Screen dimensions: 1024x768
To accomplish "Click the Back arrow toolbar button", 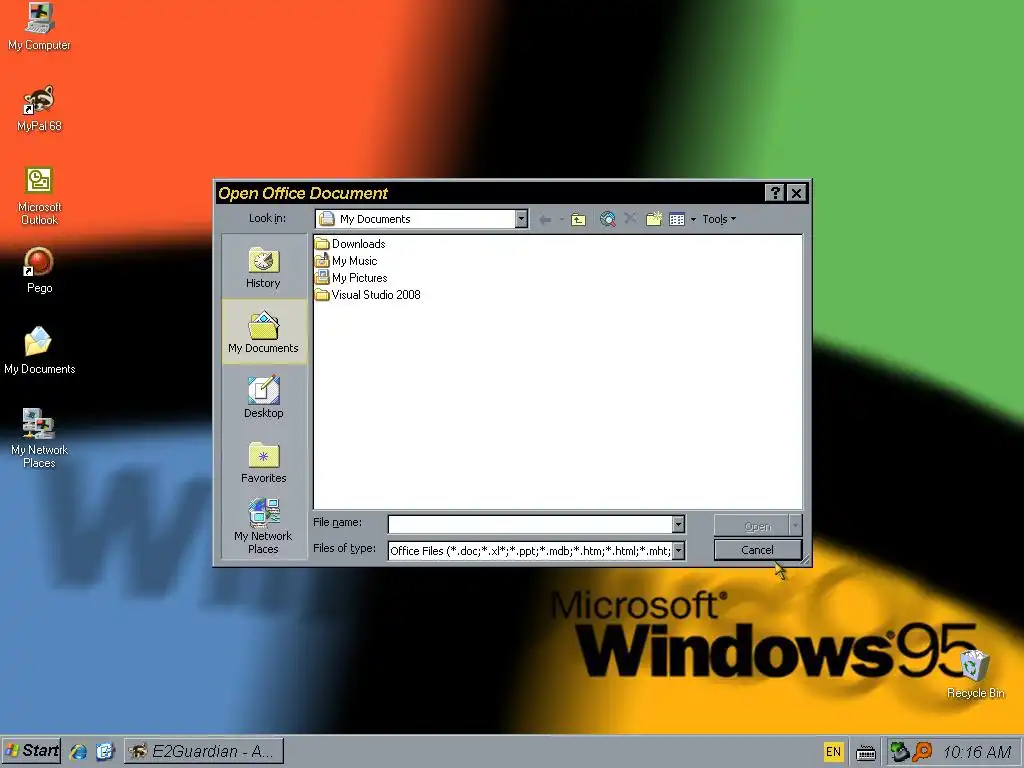I will [x=545, y=219].
